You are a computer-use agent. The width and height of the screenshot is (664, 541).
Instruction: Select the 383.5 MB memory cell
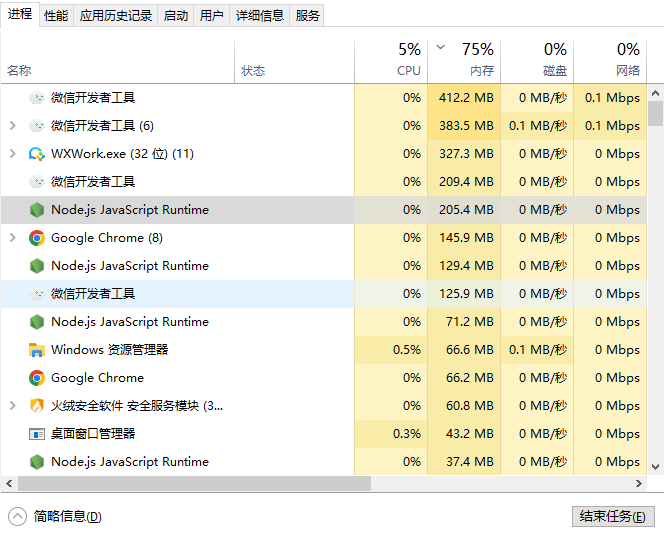pyautogui.click(x=464, y=126)
